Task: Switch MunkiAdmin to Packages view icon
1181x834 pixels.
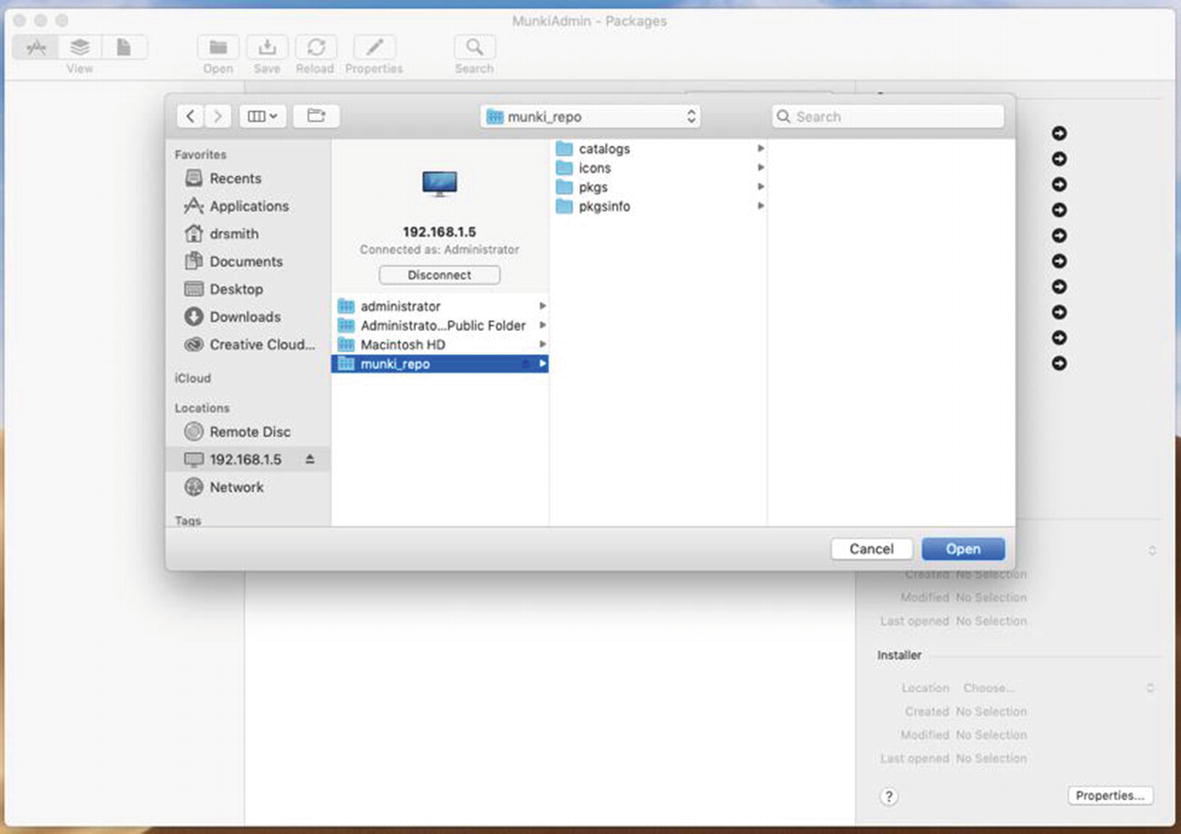Action: (36, 47)
